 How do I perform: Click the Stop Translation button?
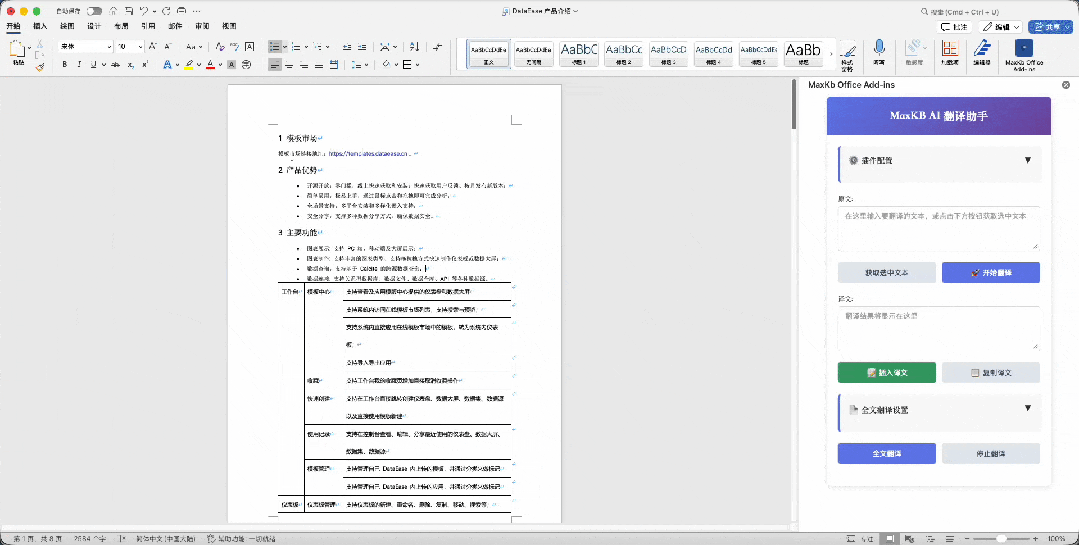pos(990,453)
